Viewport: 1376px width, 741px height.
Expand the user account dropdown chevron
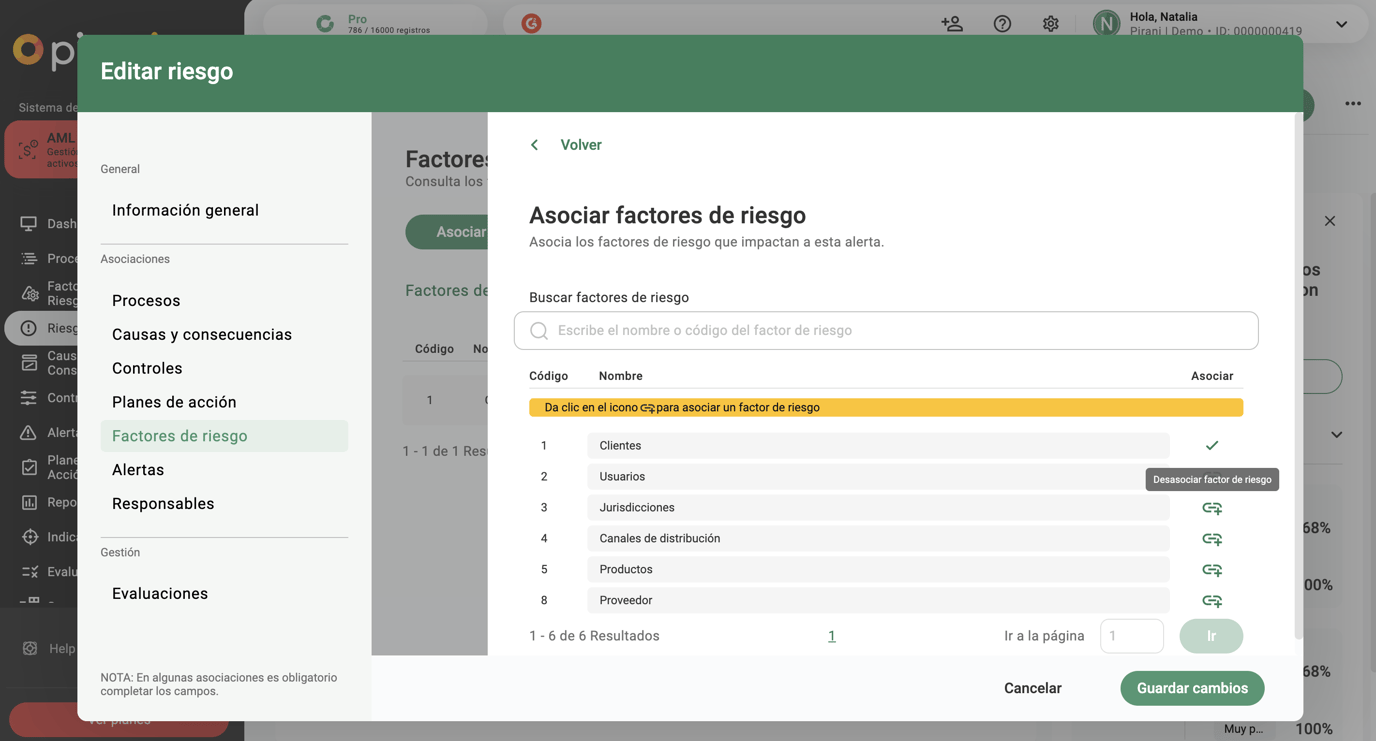click(x=1341, y=24)
